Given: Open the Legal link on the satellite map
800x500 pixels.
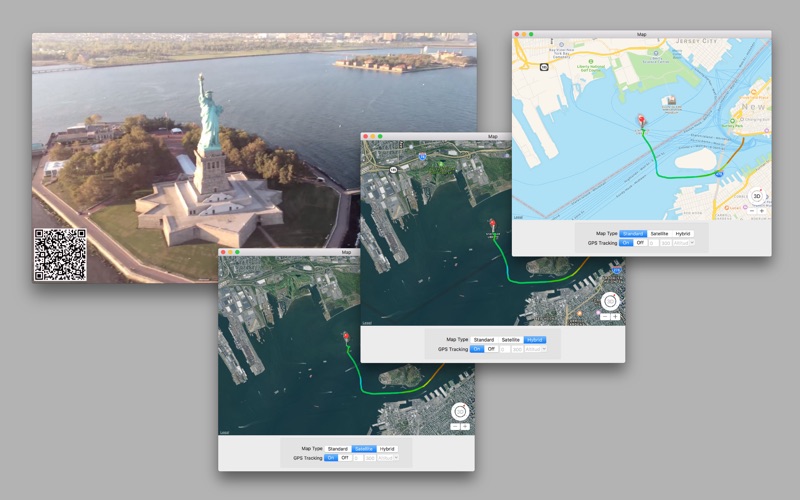Looking at the screenshot, I should pos(224,433).
